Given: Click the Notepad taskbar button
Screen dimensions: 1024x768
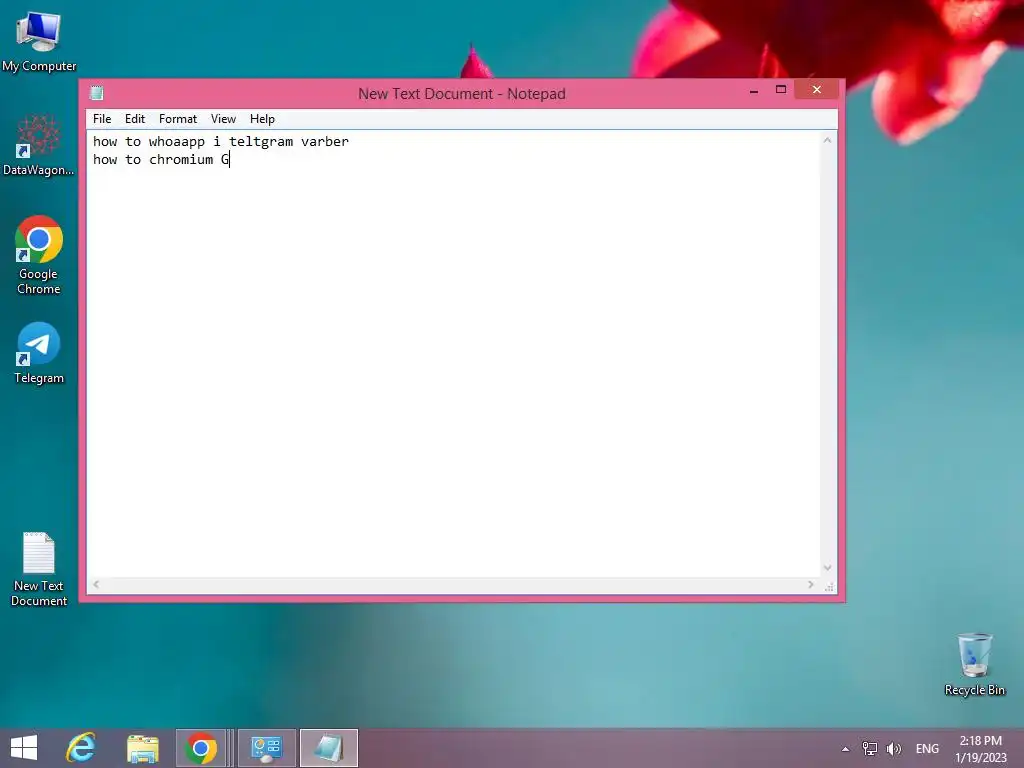Looking at the screenshot, I should tap(328, 748).
